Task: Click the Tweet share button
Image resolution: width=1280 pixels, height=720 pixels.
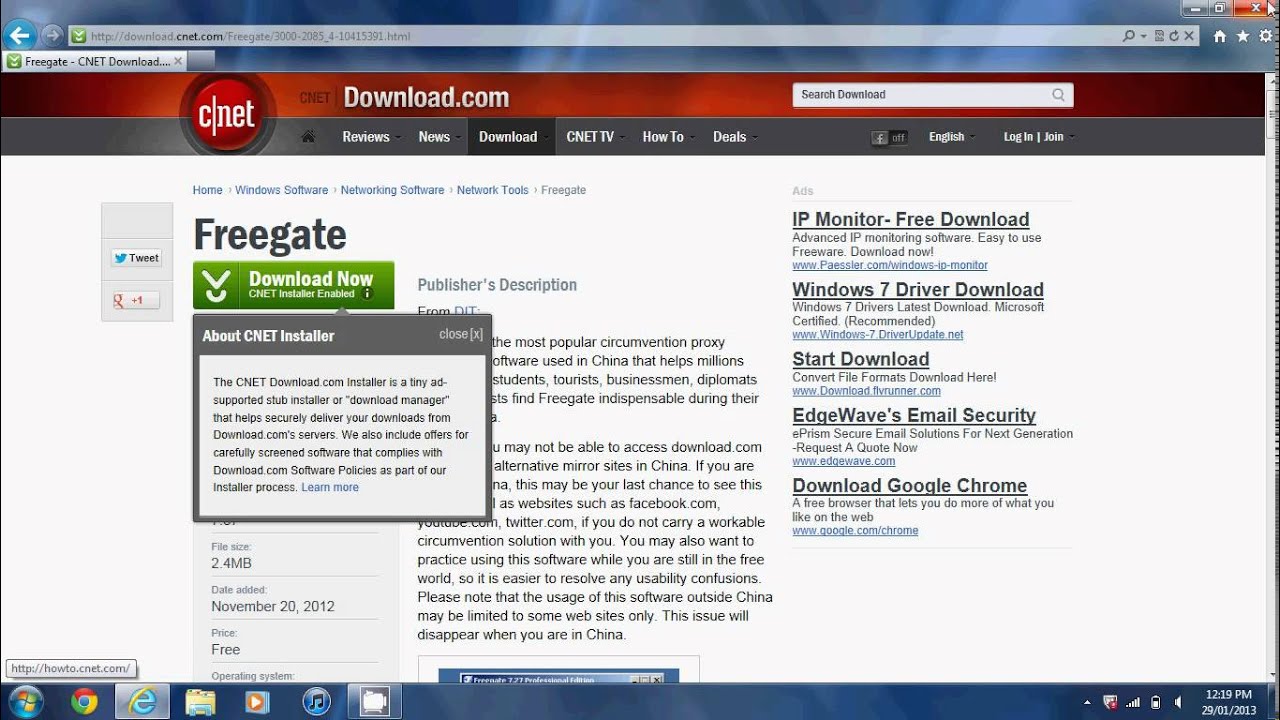Action: pos(136,258)
